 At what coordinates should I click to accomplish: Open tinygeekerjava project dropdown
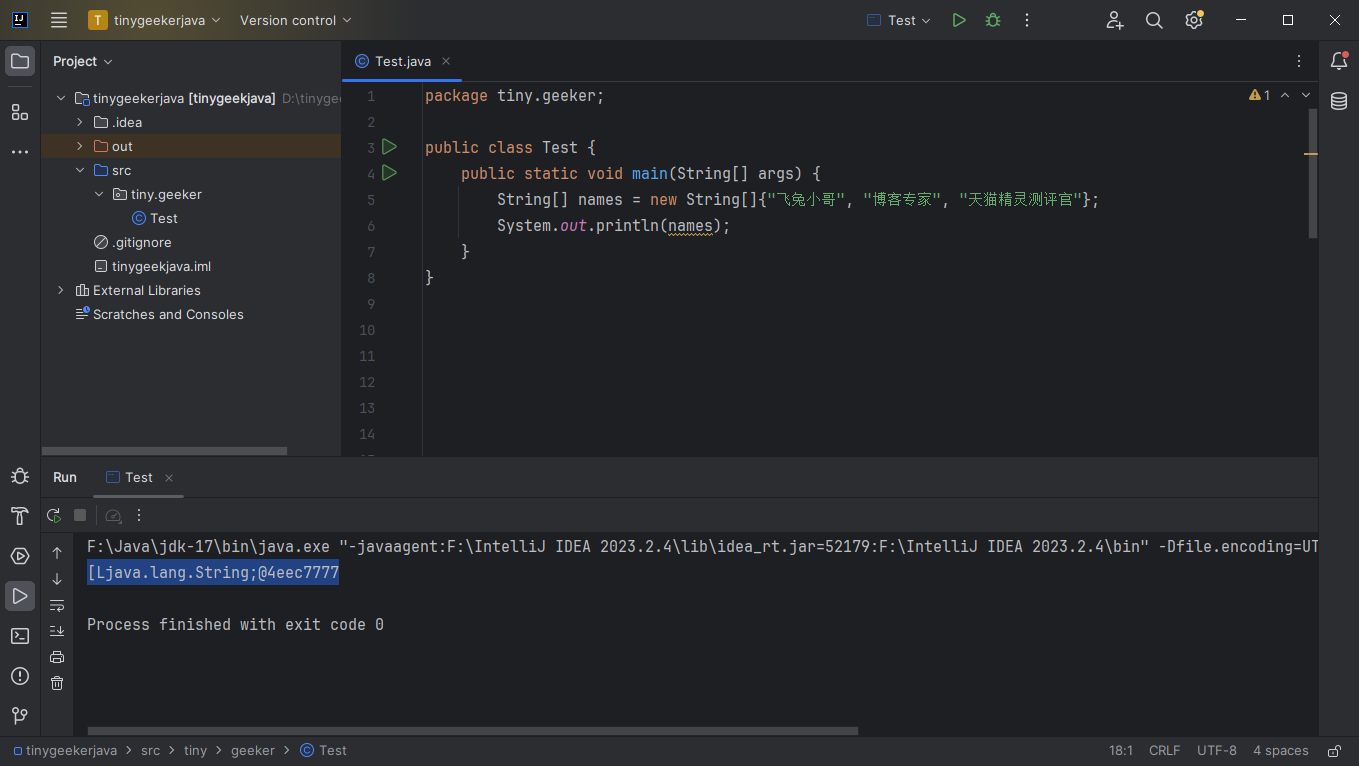coord(156,20)
